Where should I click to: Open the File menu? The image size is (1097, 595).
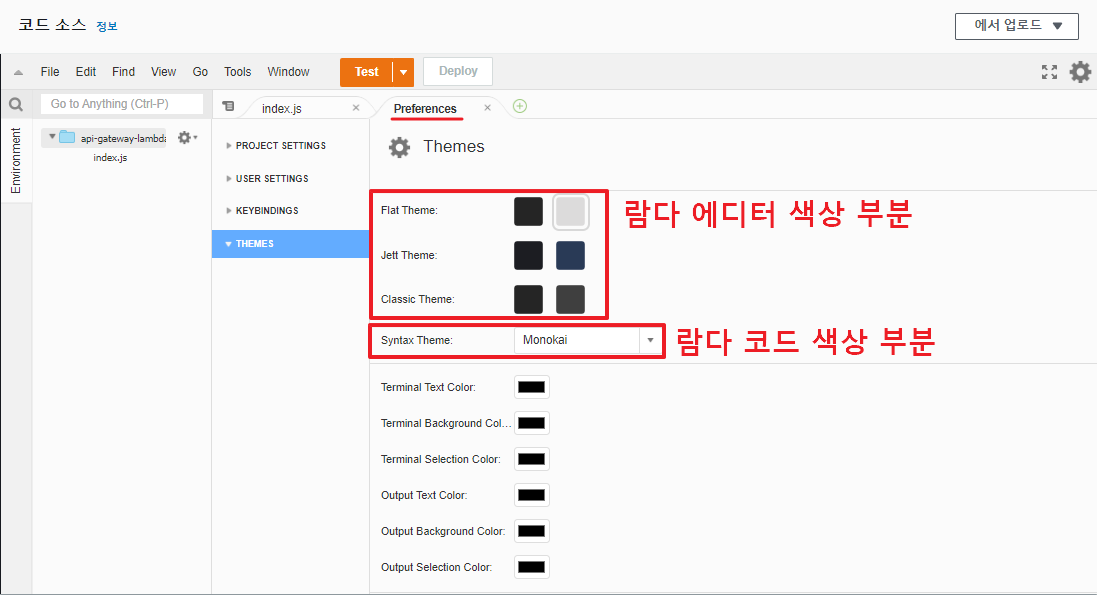[x=50, y=72]
